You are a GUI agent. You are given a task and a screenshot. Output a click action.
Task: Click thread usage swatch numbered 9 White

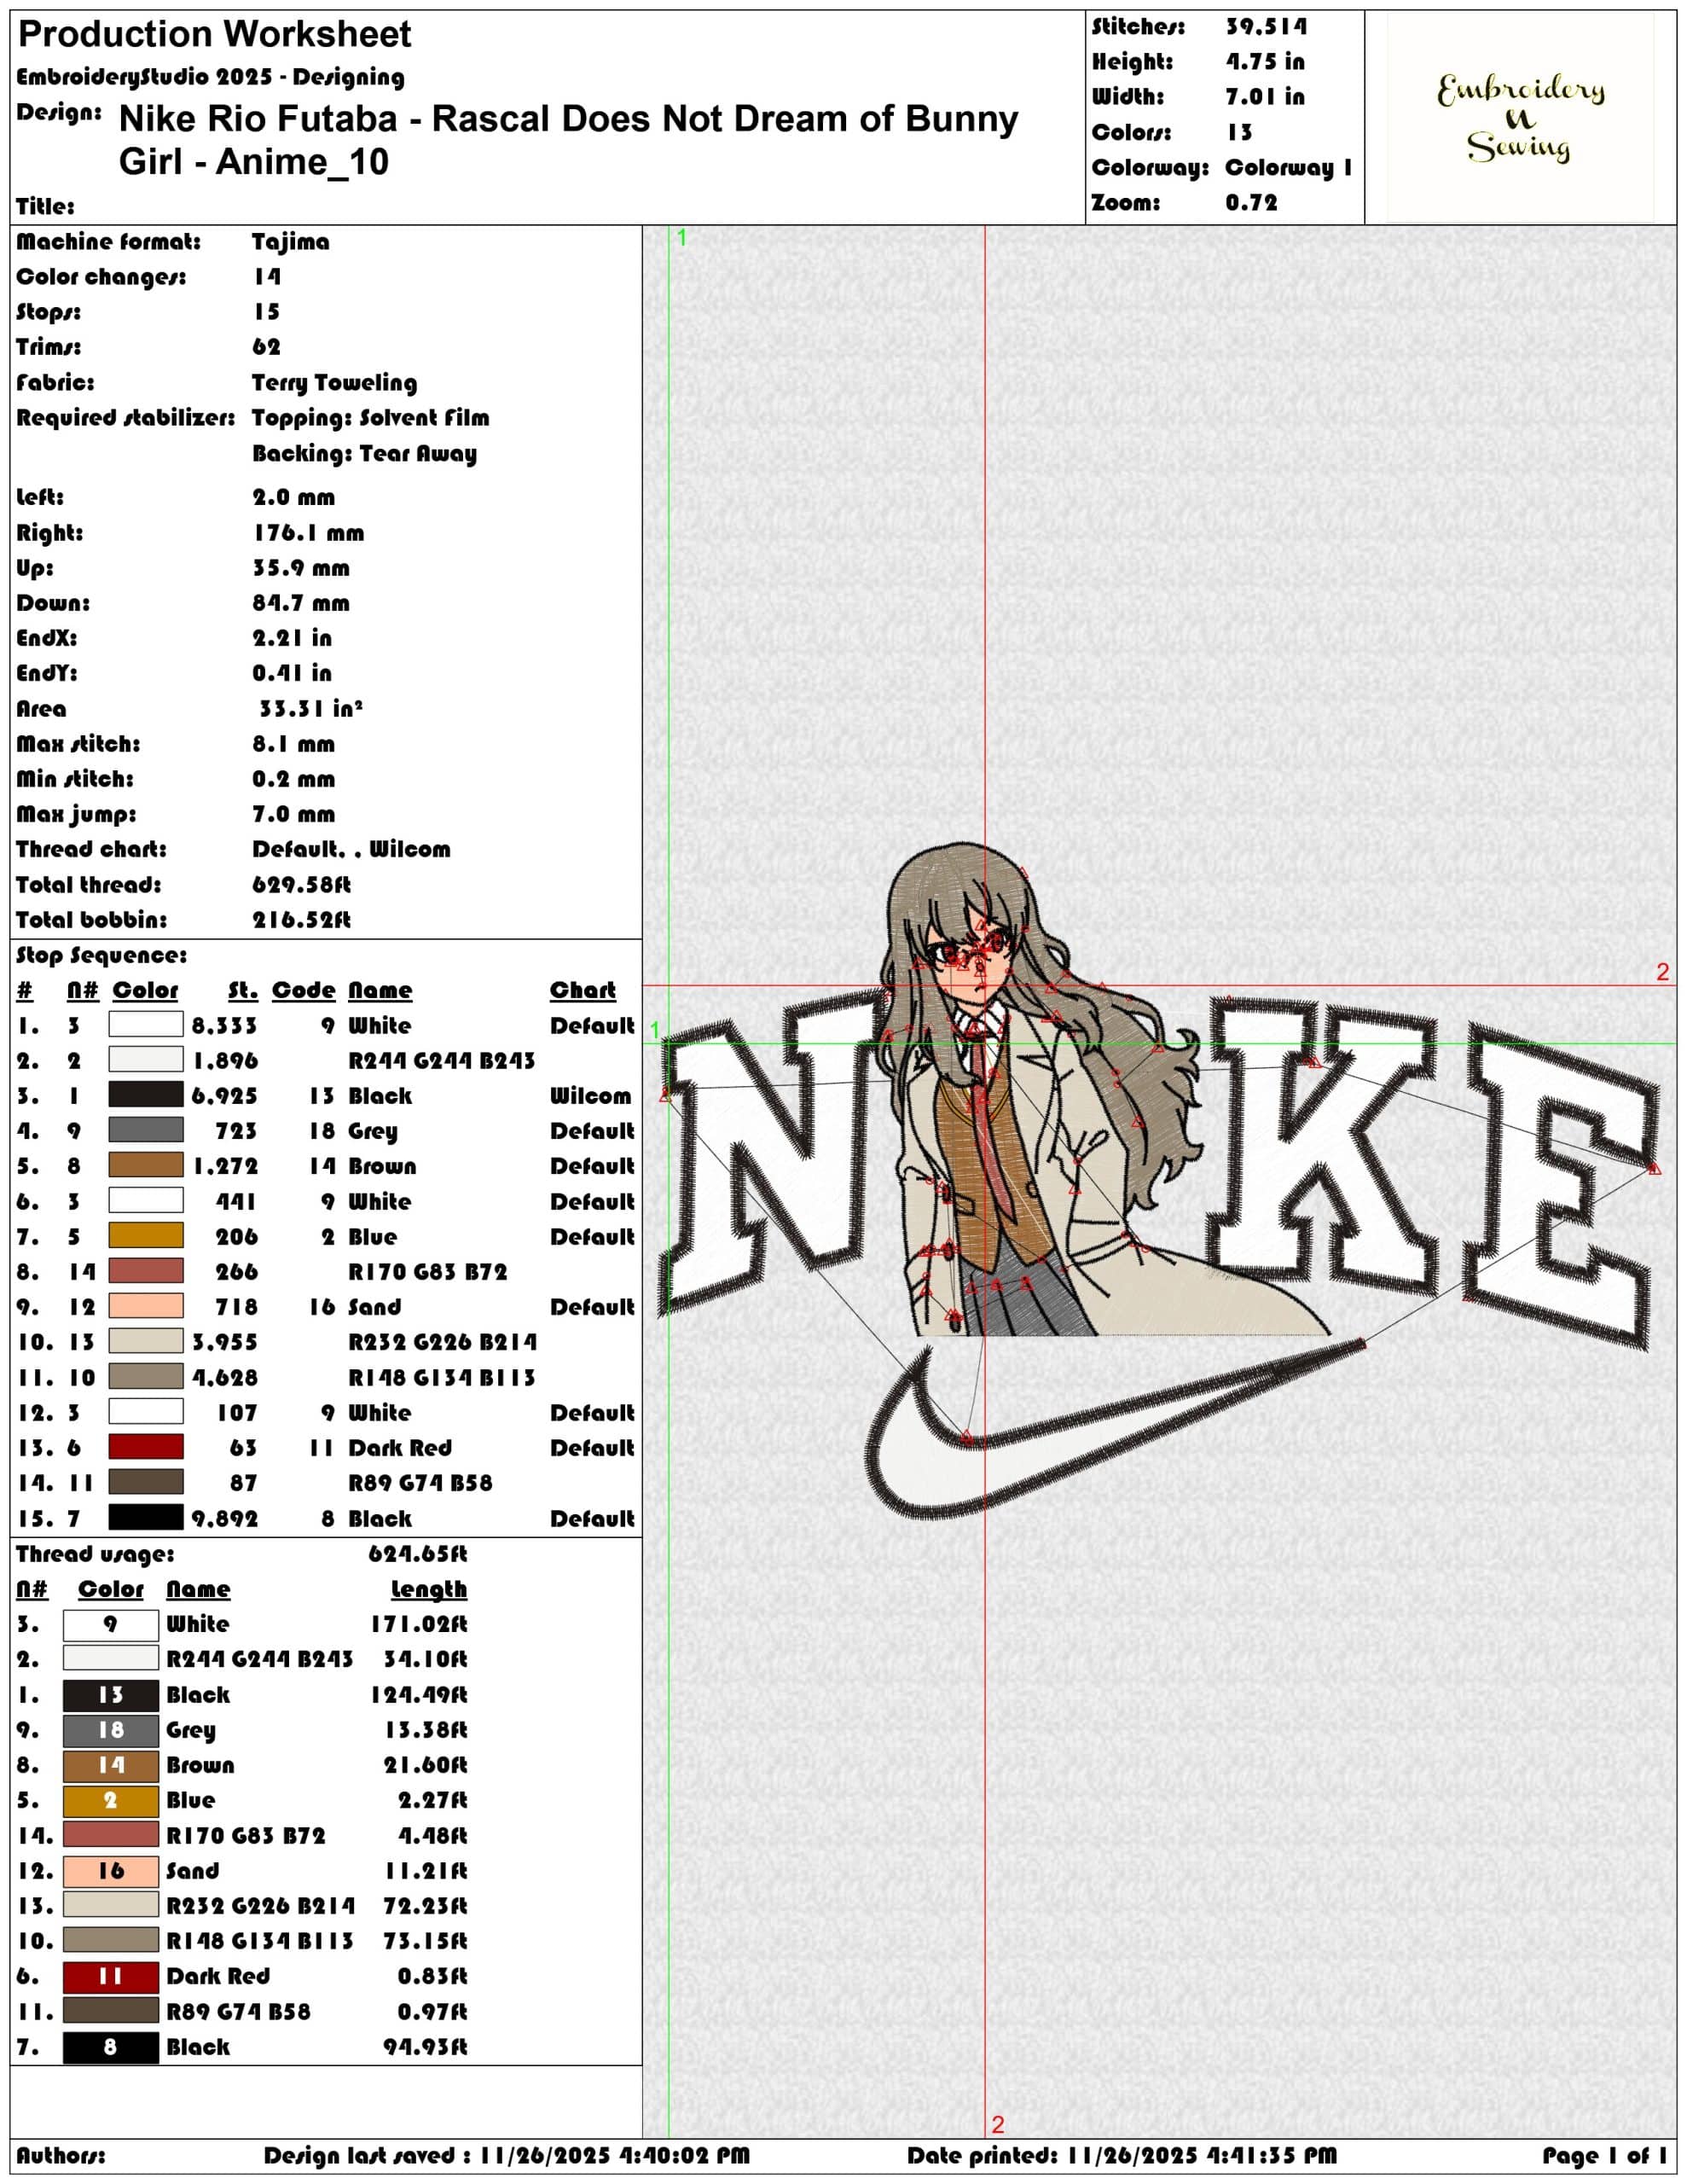111,1624
